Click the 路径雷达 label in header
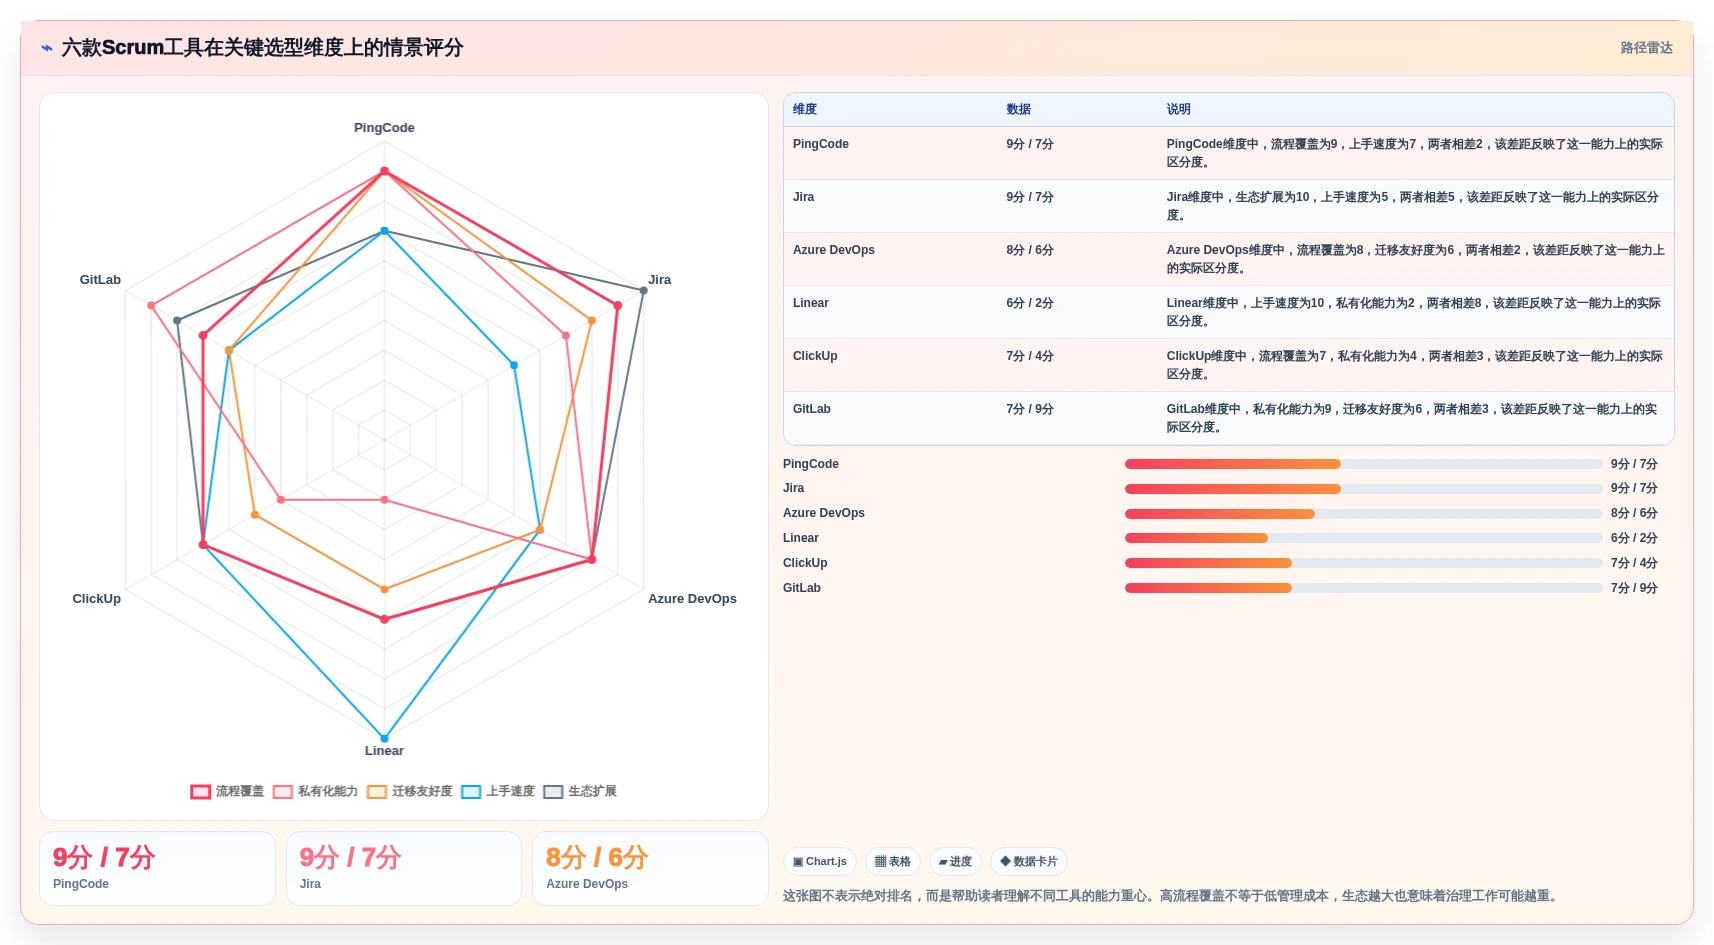Image resolution: width=1714 pixels, height=945 pixels. pyautogui.click(x=1646, y=48)
